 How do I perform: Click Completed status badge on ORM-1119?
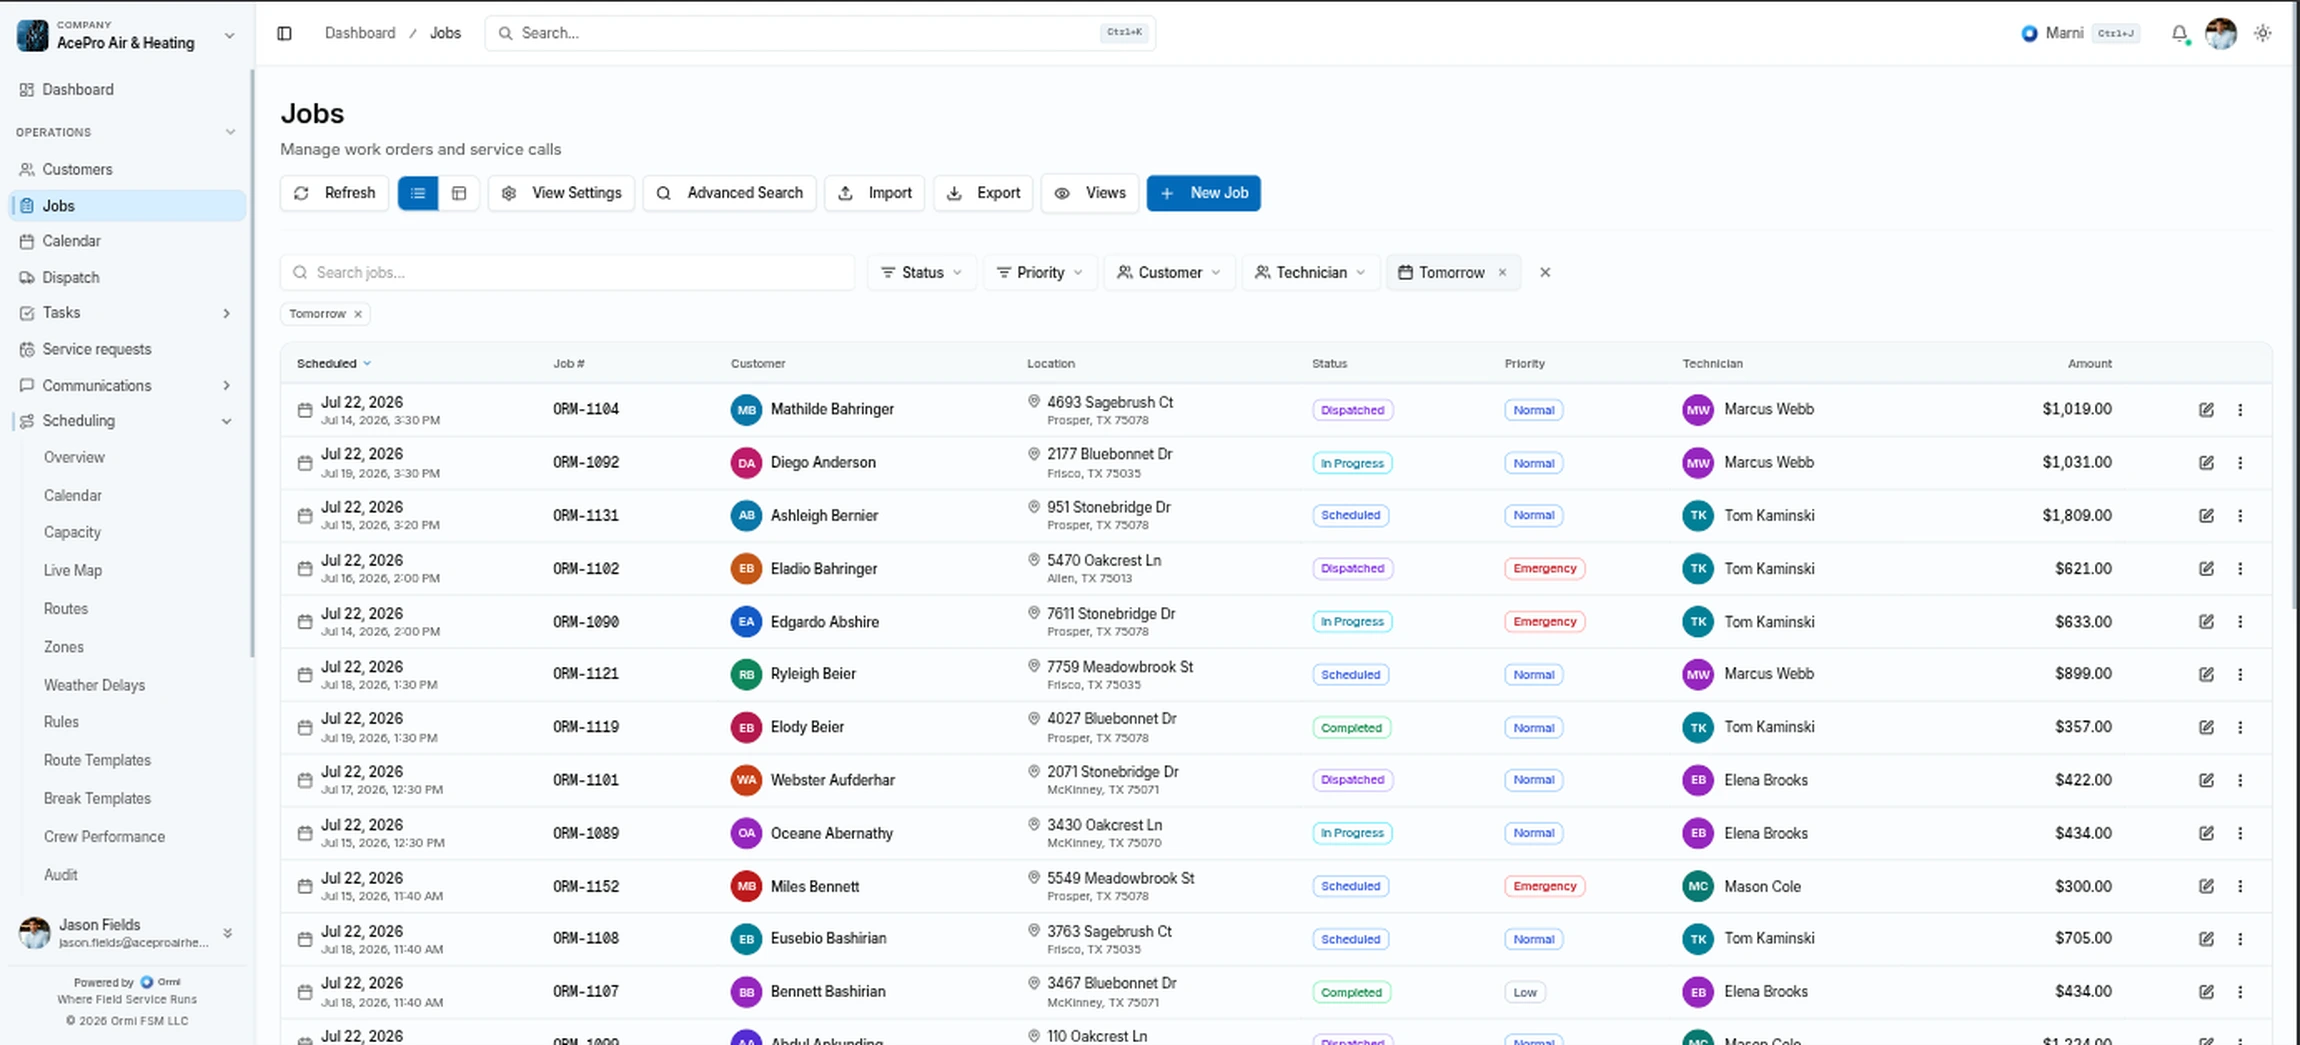click(x=1350, y=728)
